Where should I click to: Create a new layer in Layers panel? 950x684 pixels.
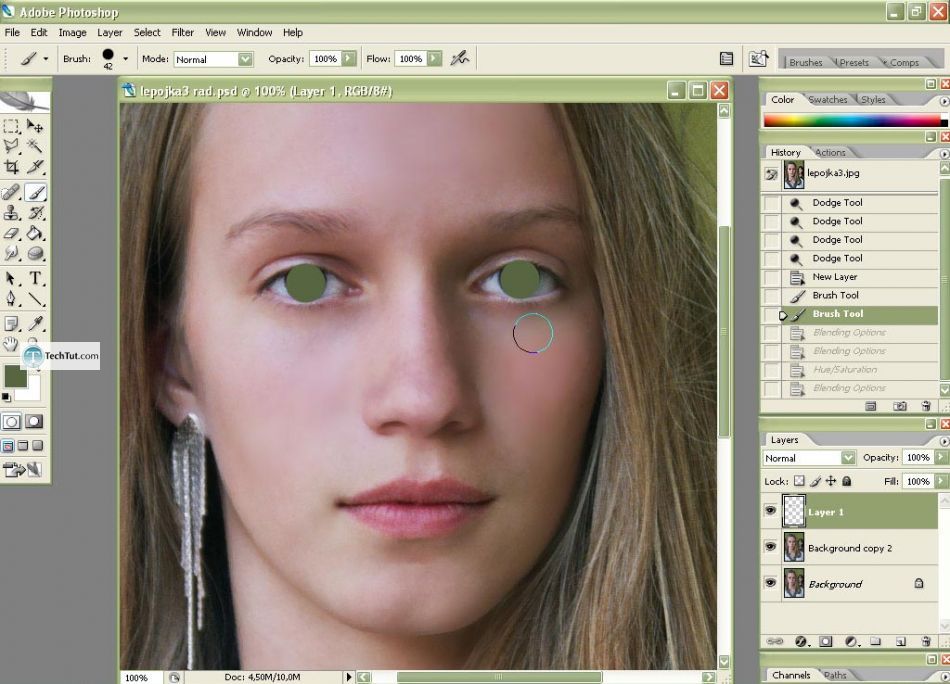900,641
